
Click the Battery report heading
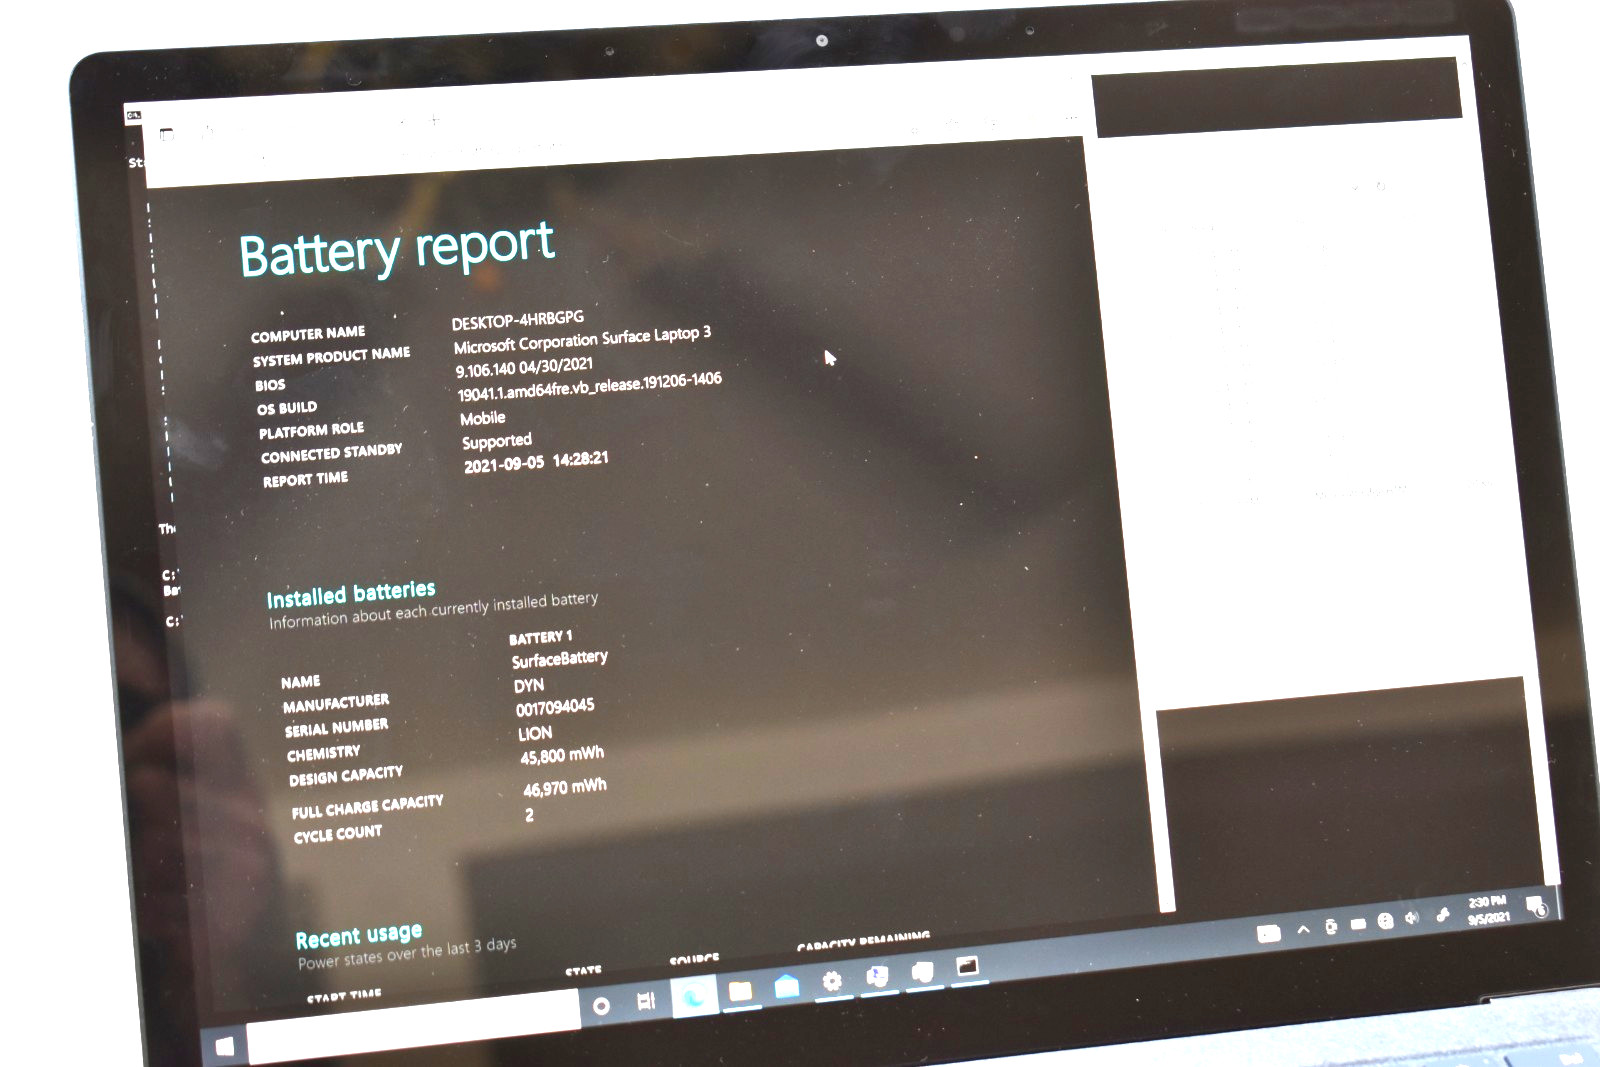click(x=397, y=249)
